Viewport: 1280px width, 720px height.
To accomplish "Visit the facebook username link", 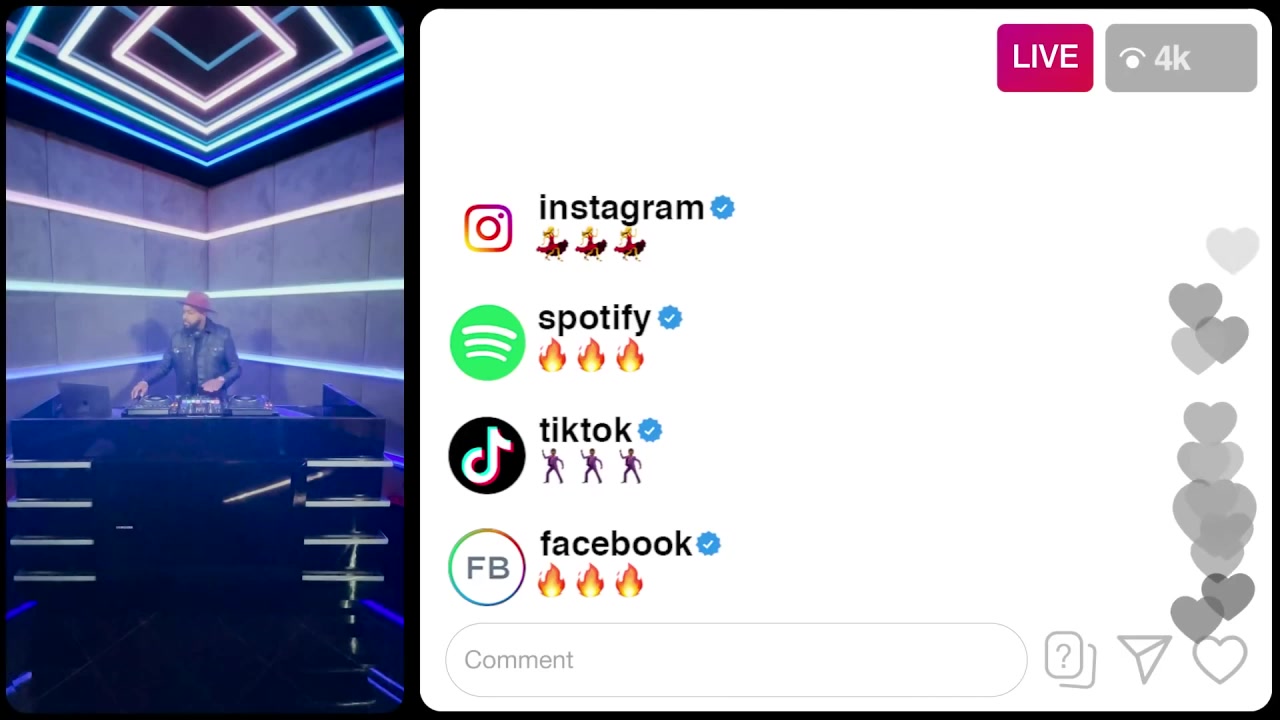I will tap(615, 544).
